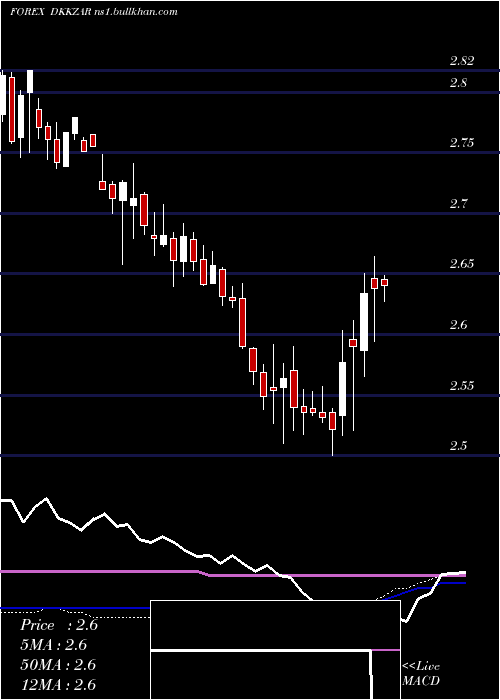Click the 2.7 price axis label

pos(458,204)
